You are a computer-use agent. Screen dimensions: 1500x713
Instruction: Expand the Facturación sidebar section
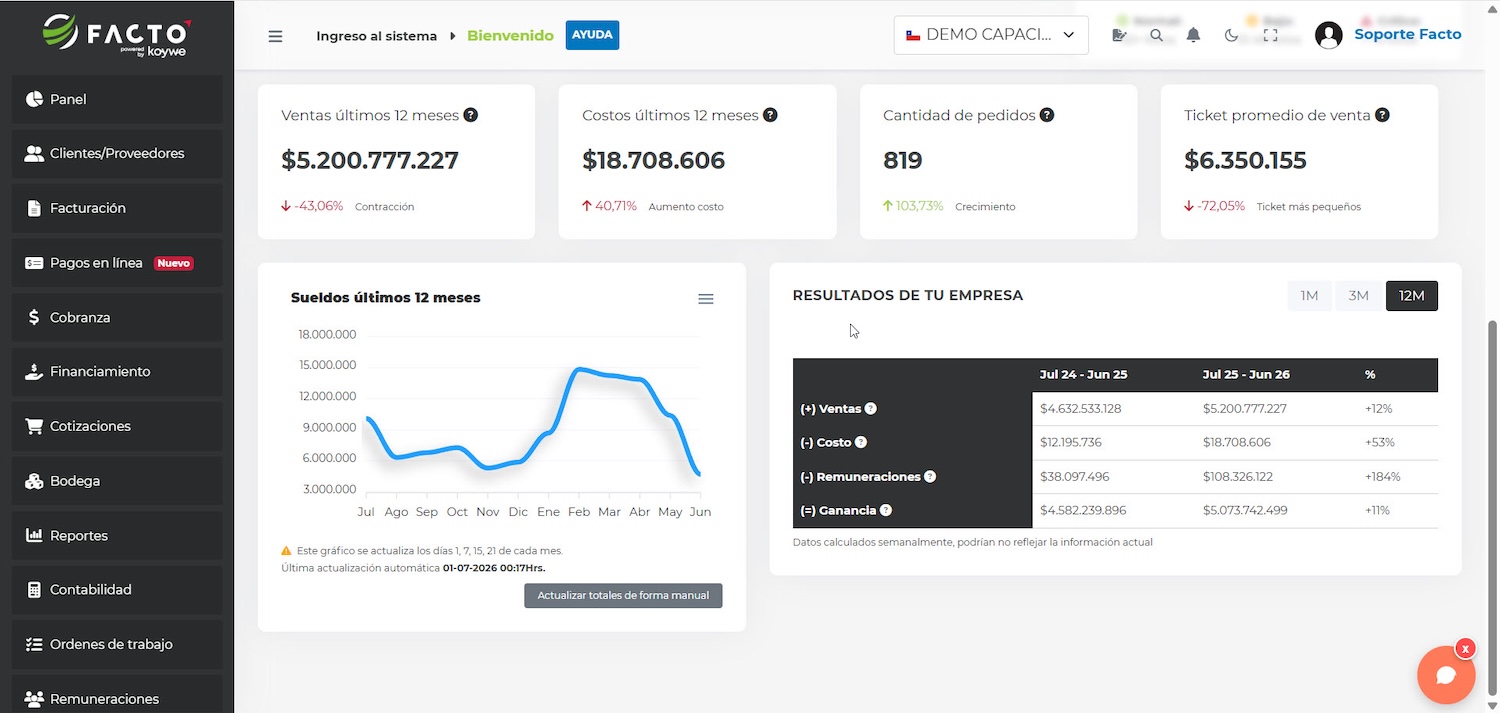[117, 208]
